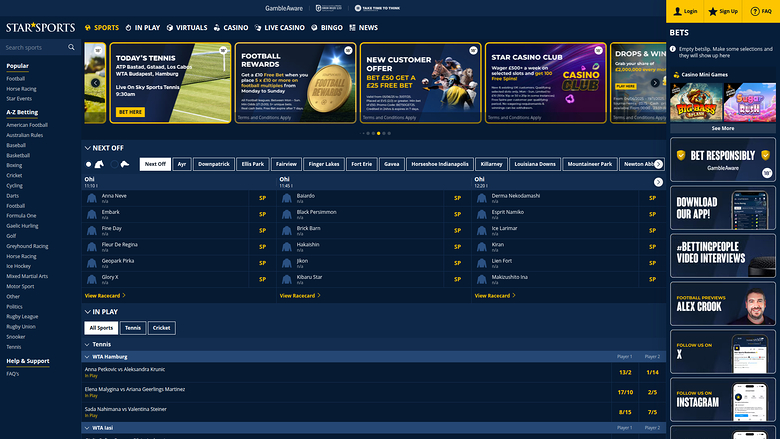The width and height of the screenshot is (780, 439).
Task: View Racecard for the Derma Nekodamashi race
Action: (495, 295)
